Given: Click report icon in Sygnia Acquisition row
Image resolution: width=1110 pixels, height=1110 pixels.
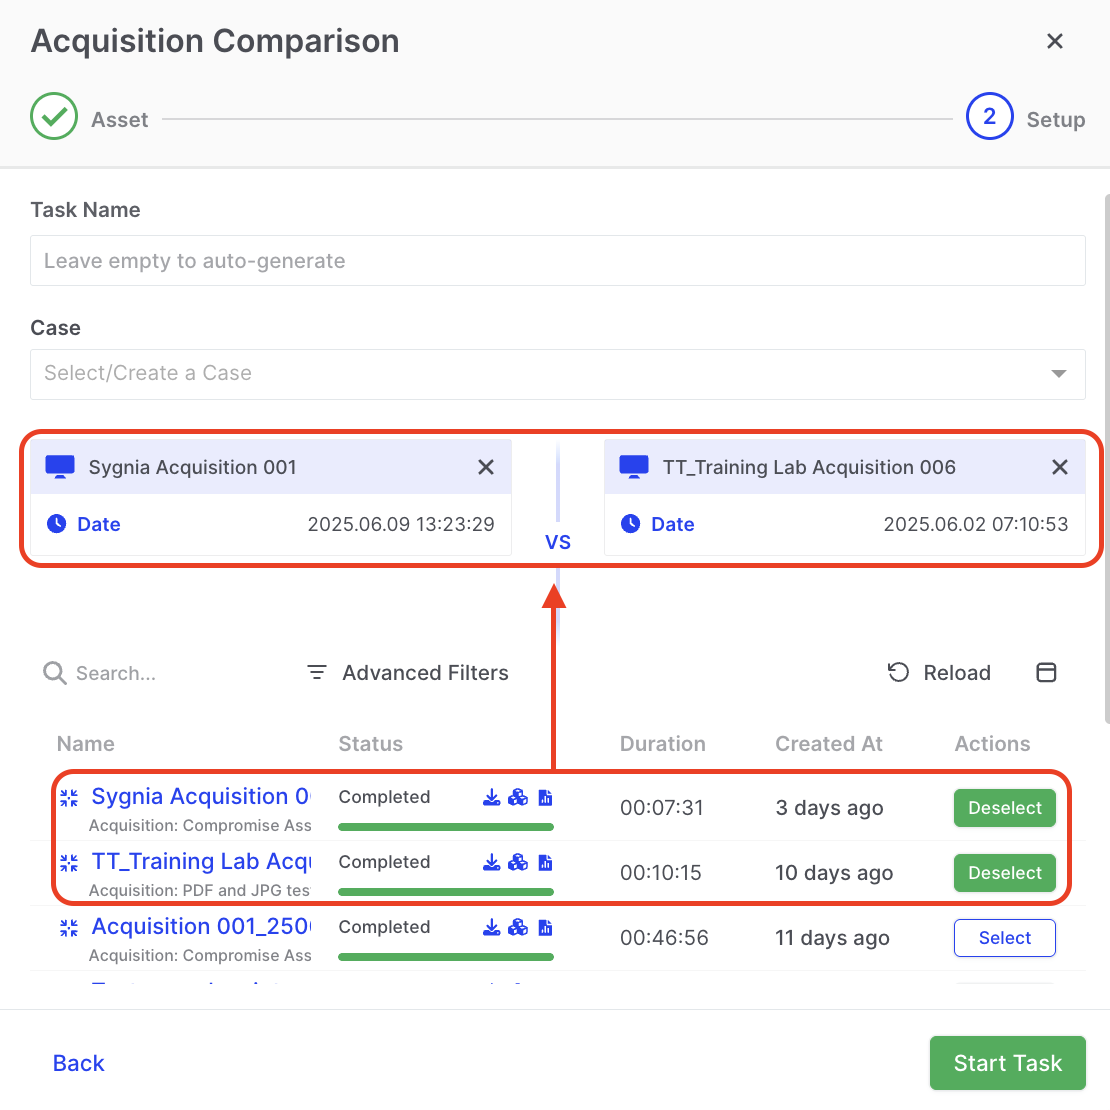Looking at the screenshot, I should [x=545, y=797].
